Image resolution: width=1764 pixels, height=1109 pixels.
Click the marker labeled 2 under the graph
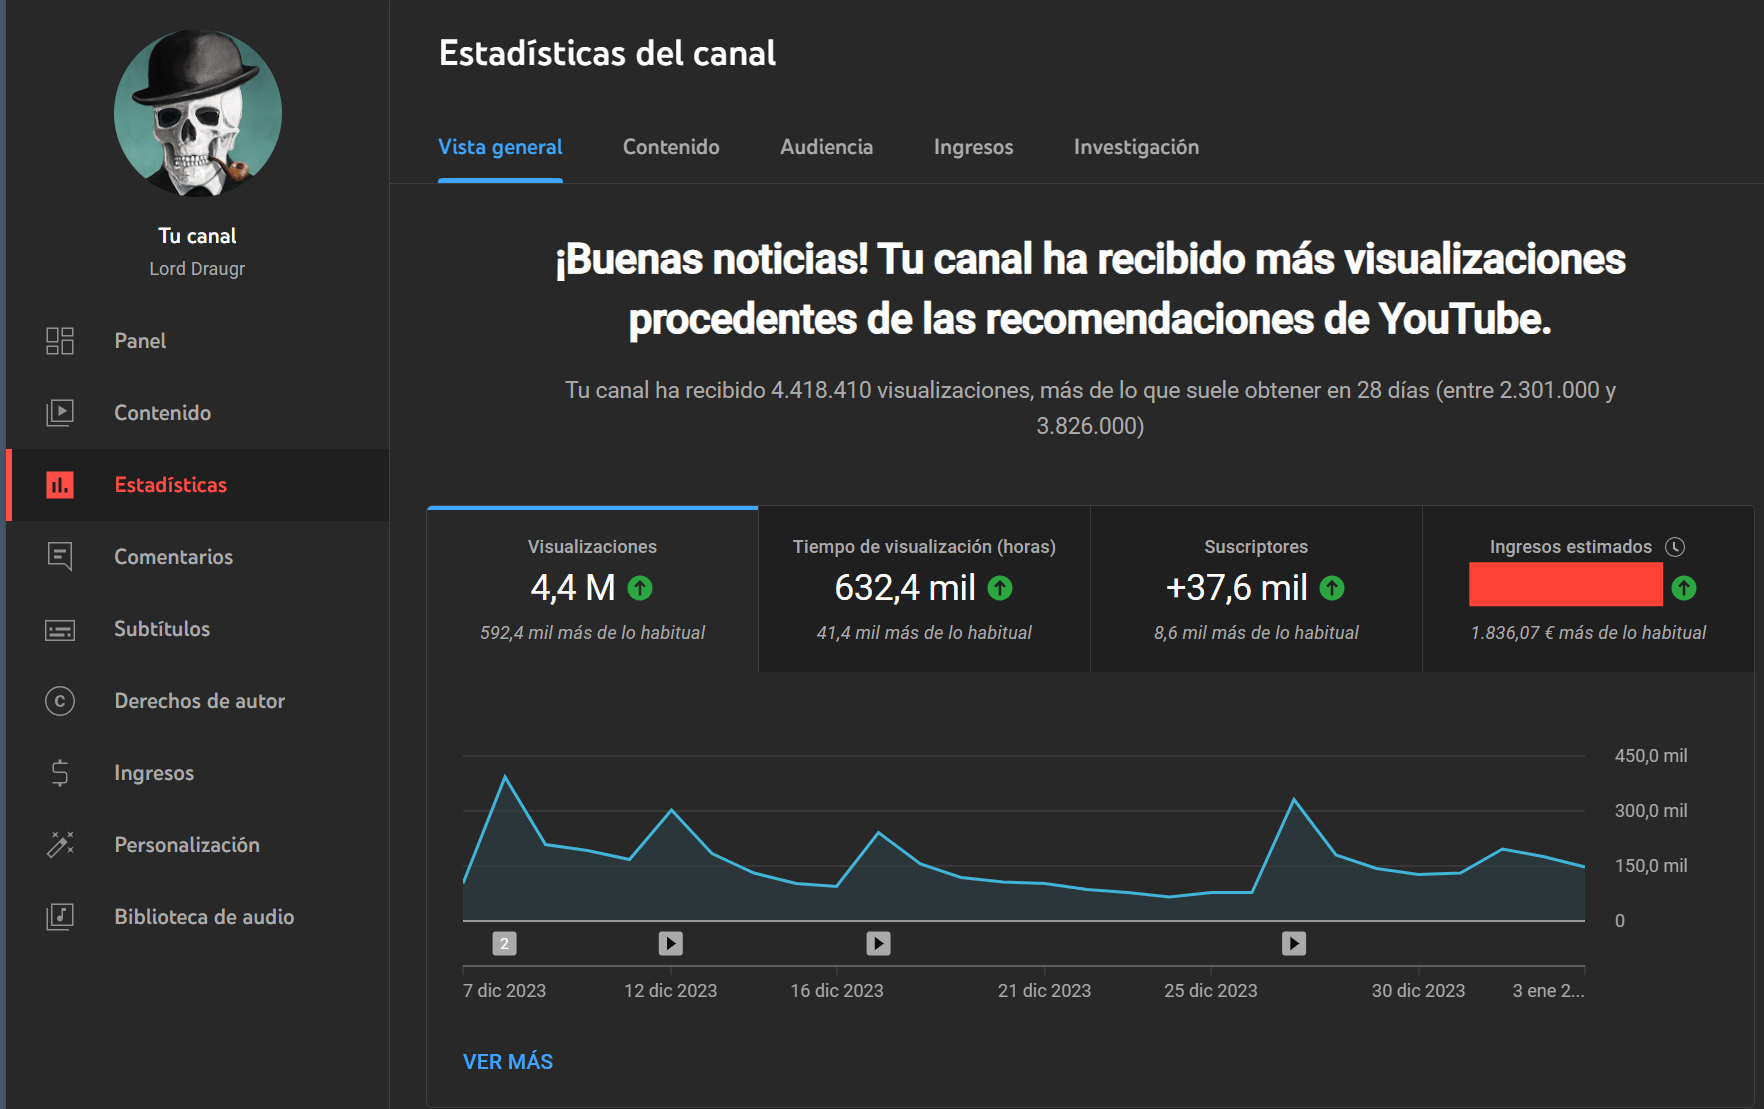tap(503, 943)
